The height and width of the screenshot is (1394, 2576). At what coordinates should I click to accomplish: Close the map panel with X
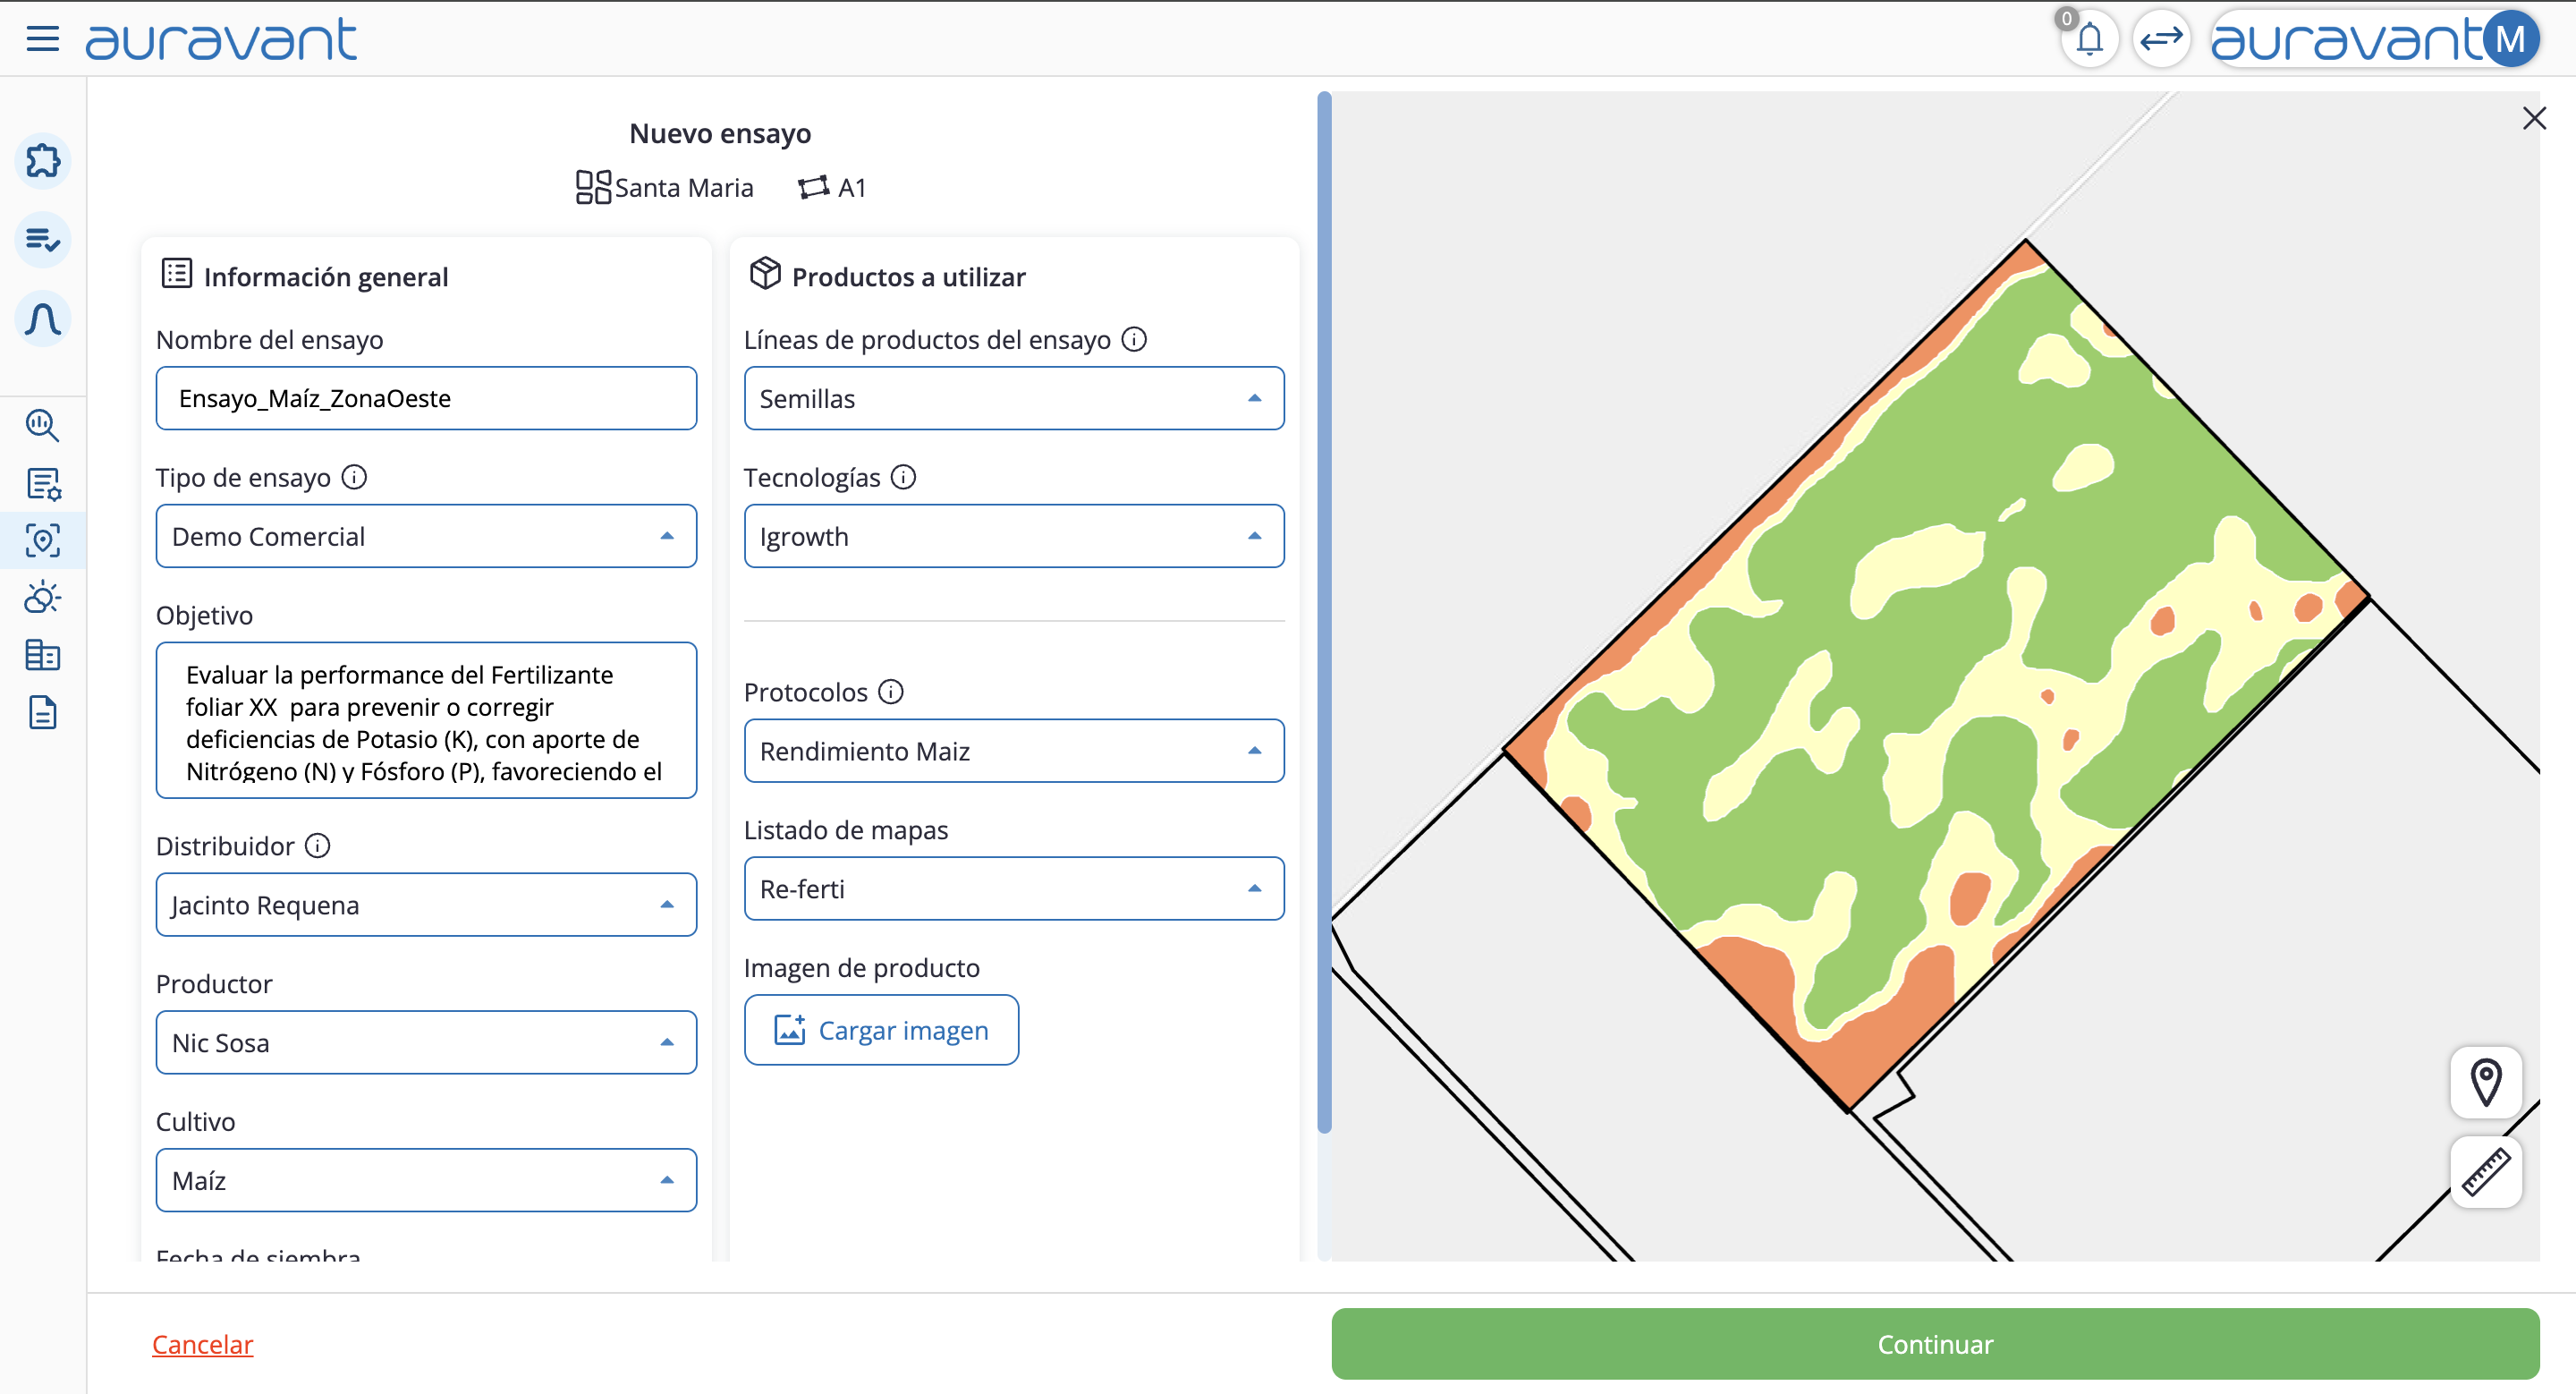pos(2533,119)
